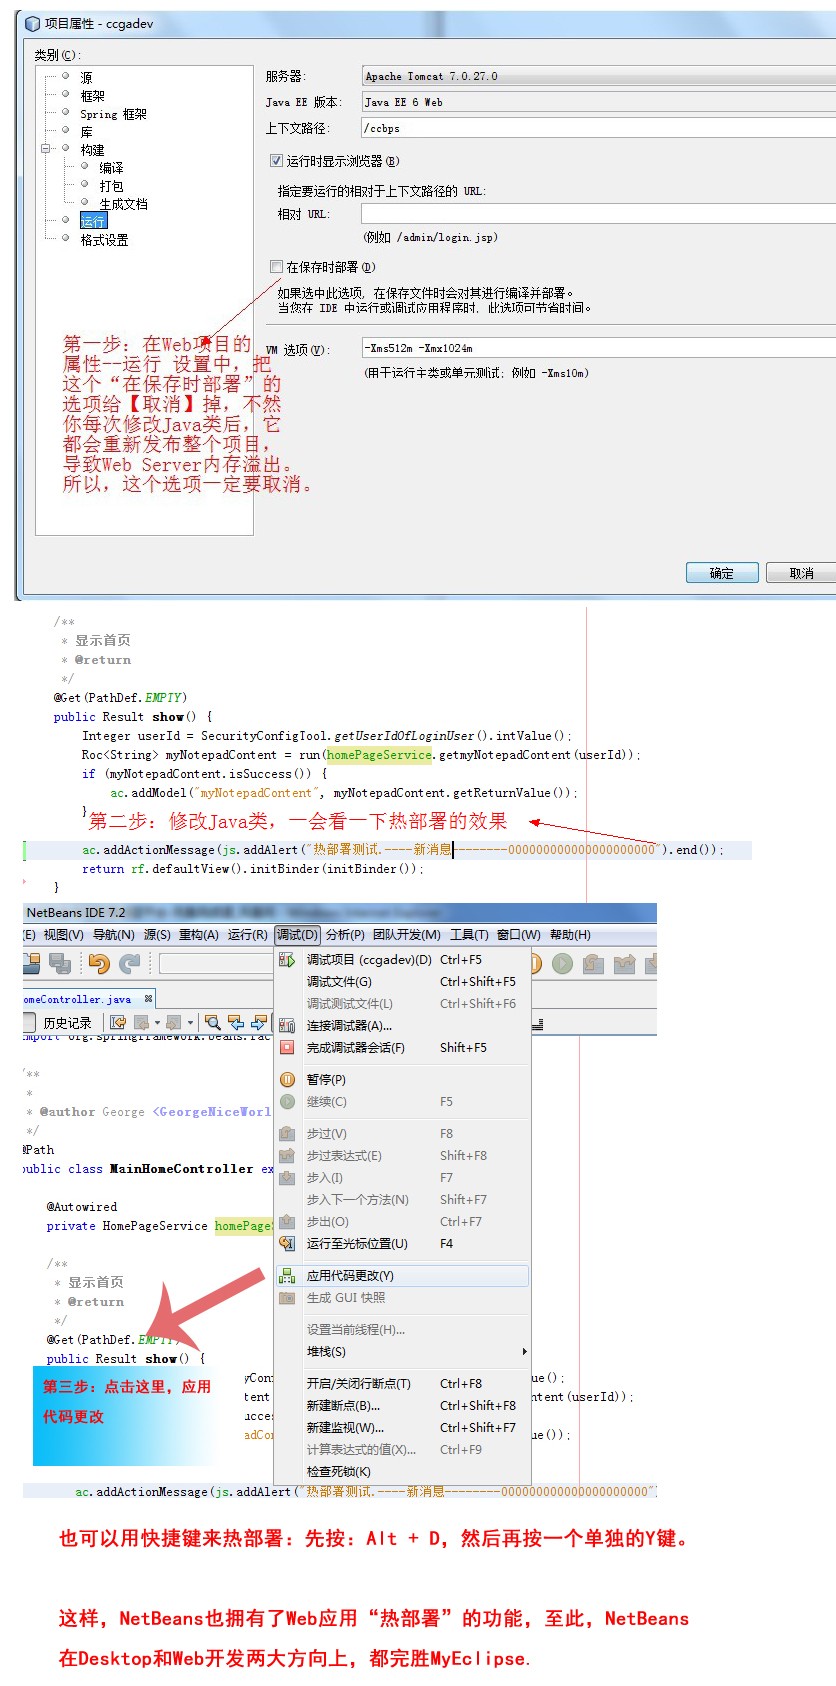Click the quick search field in NetBeans toolbar
This screenshot has height=1686, width=836.
216,963
